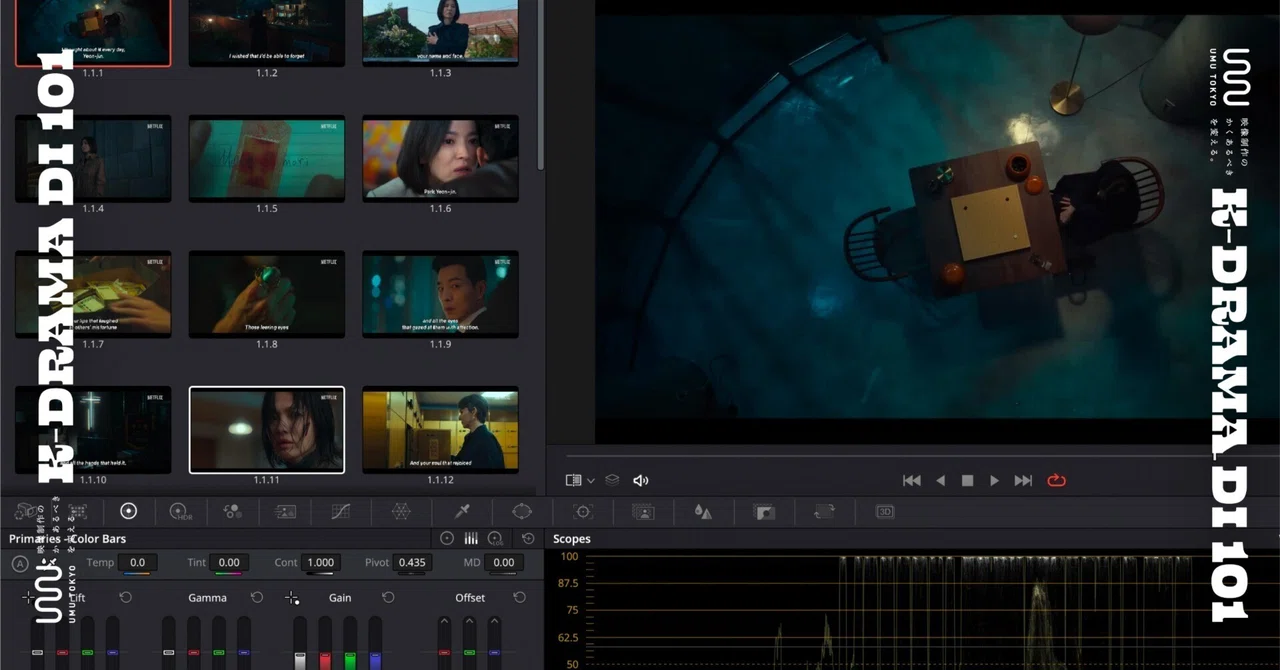The height and width of the screenshot is (670, 1280).
Task: Open the Tracker palette
Action: point(583,511)
